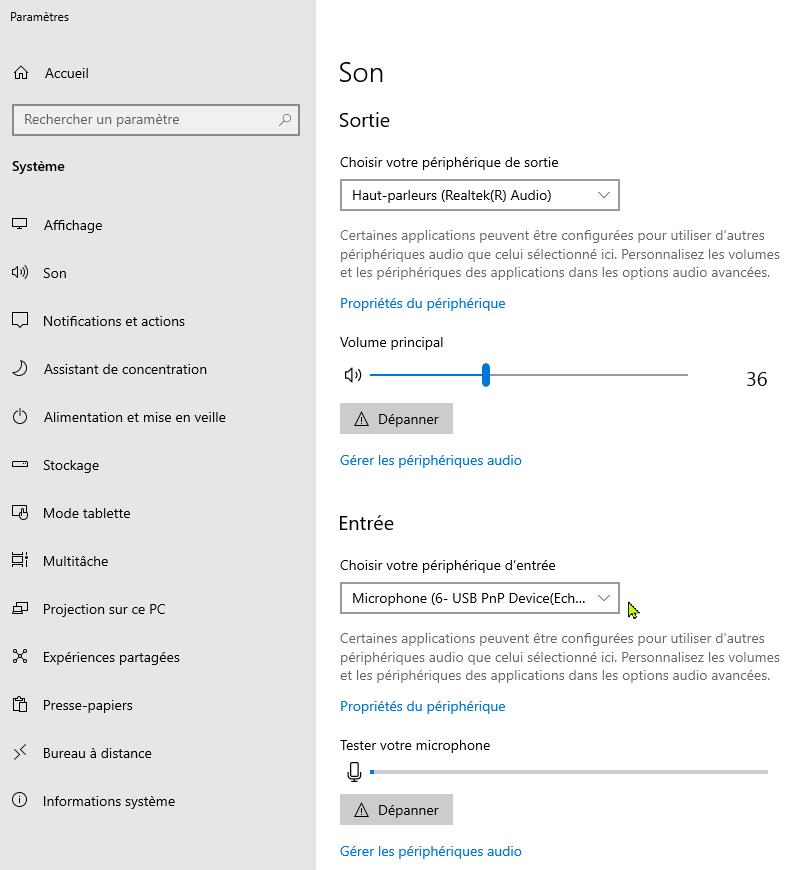Mute using the Volume principal speaker icon

coord(352,375)
